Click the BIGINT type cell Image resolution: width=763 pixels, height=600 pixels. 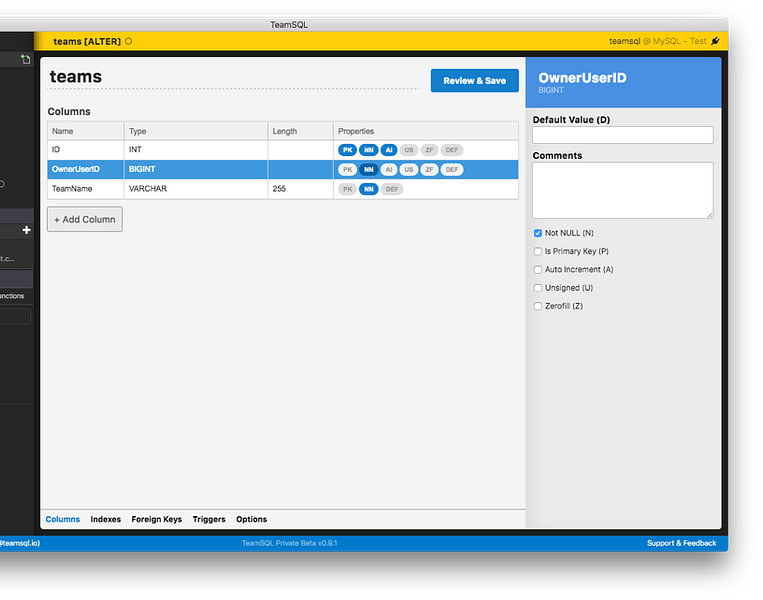pos(196,169)
